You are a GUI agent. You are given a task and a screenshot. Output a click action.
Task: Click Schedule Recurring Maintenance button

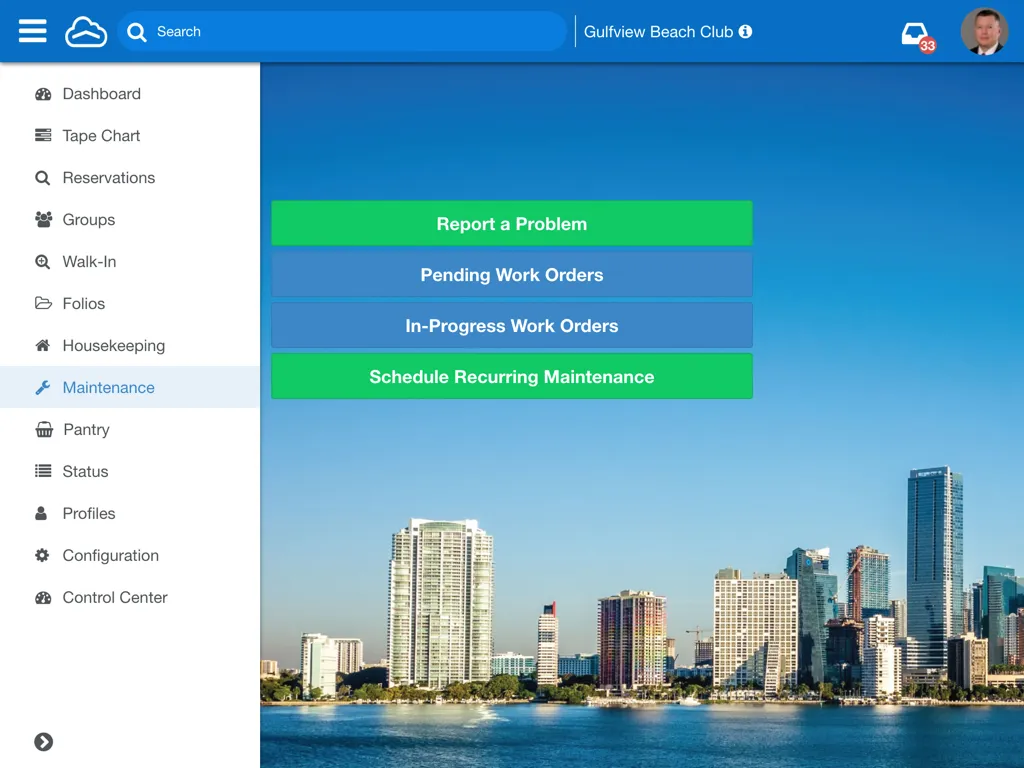point(512,376)
